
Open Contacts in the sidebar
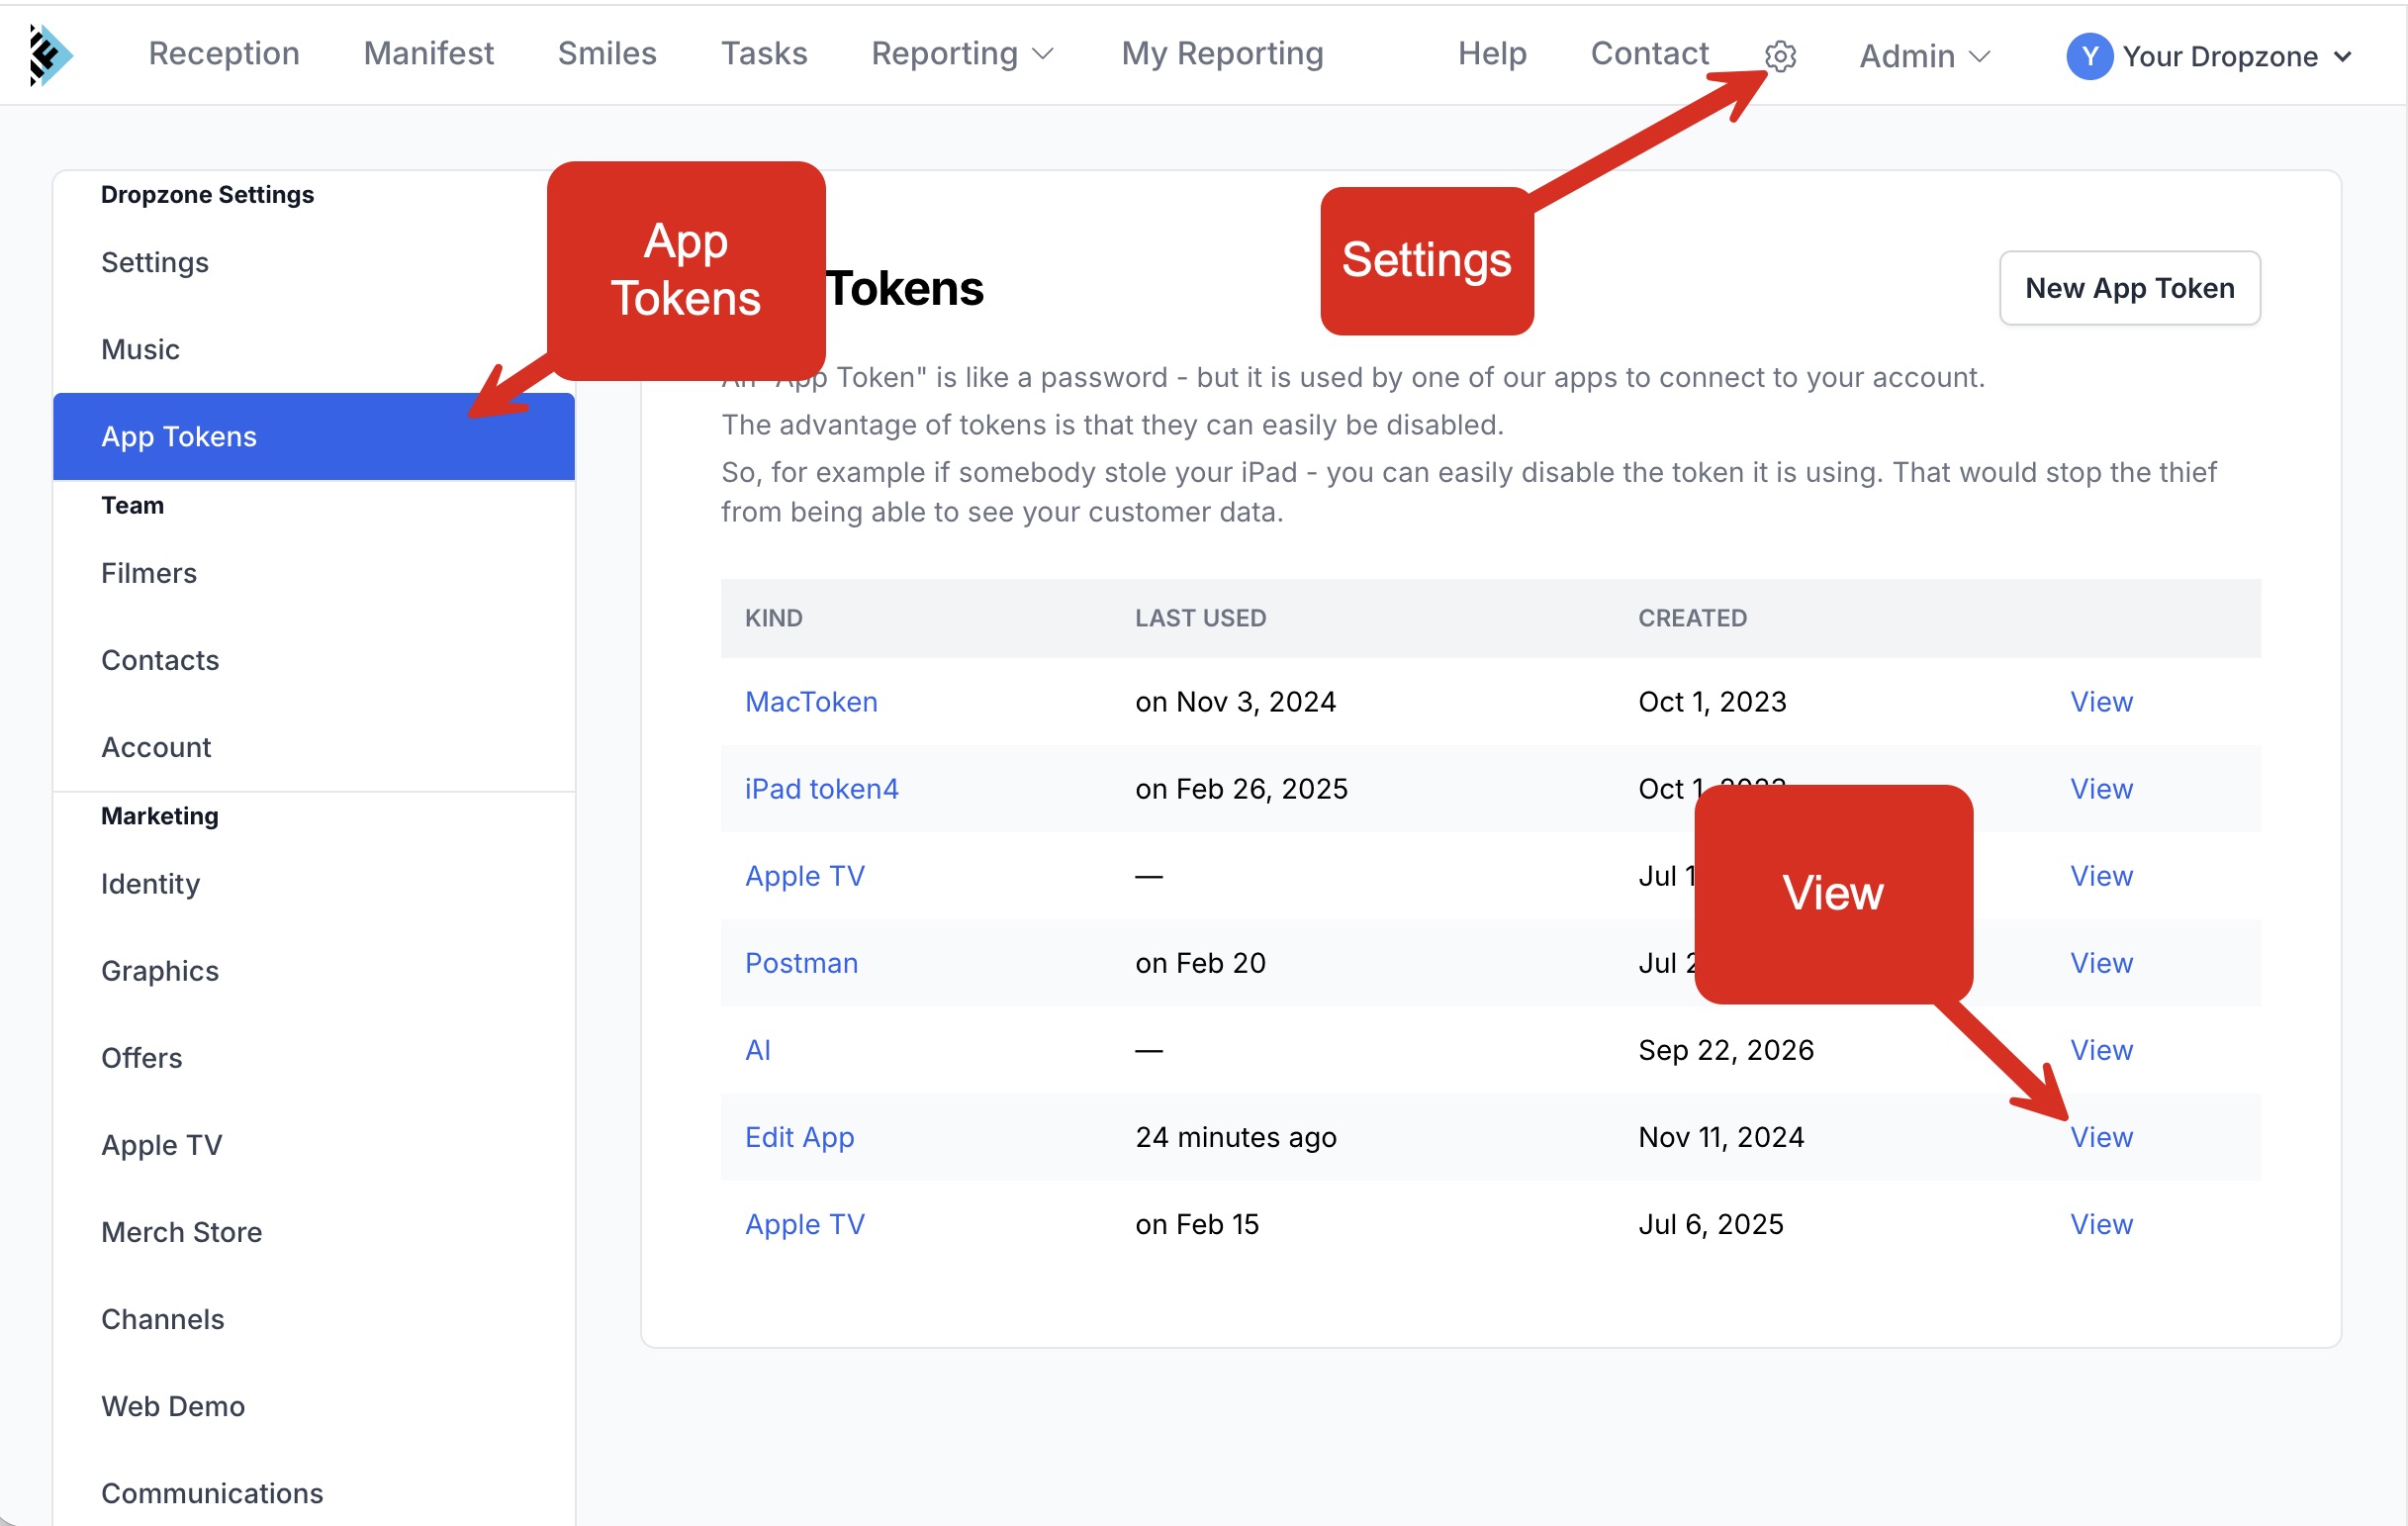tap(314, 661)
